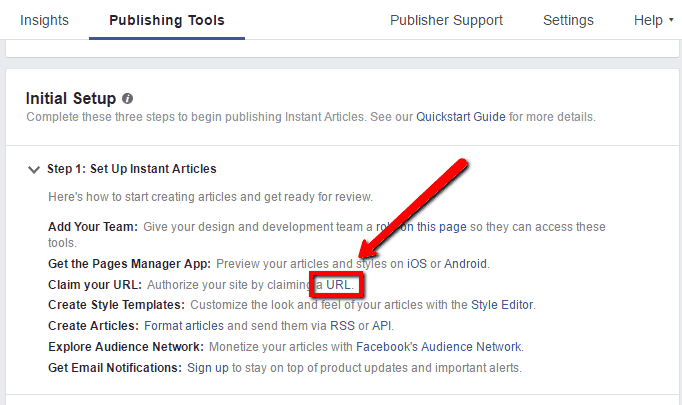The height and width of the screenshot is (405, 682).
Task: Open Publisher Support in the top navigation
Action: coord(446,20)
